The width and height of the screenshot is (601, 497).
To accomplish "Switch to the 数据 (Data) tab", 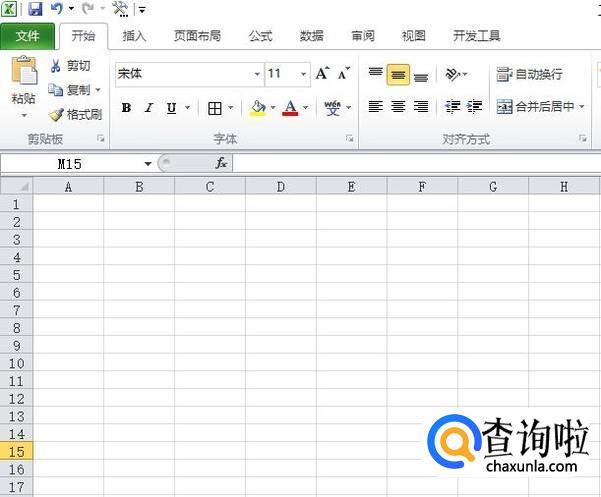I will pos(312,36).
